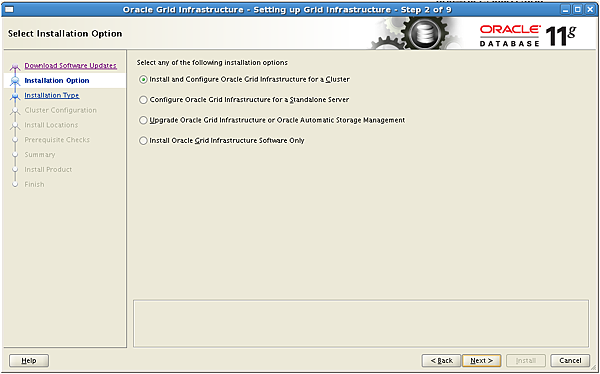The height and width of the screenshot is (374, 600).
Task: Select Upgrade Oracle Grid Infrastructure or ASM option
Action: point(272,120)
